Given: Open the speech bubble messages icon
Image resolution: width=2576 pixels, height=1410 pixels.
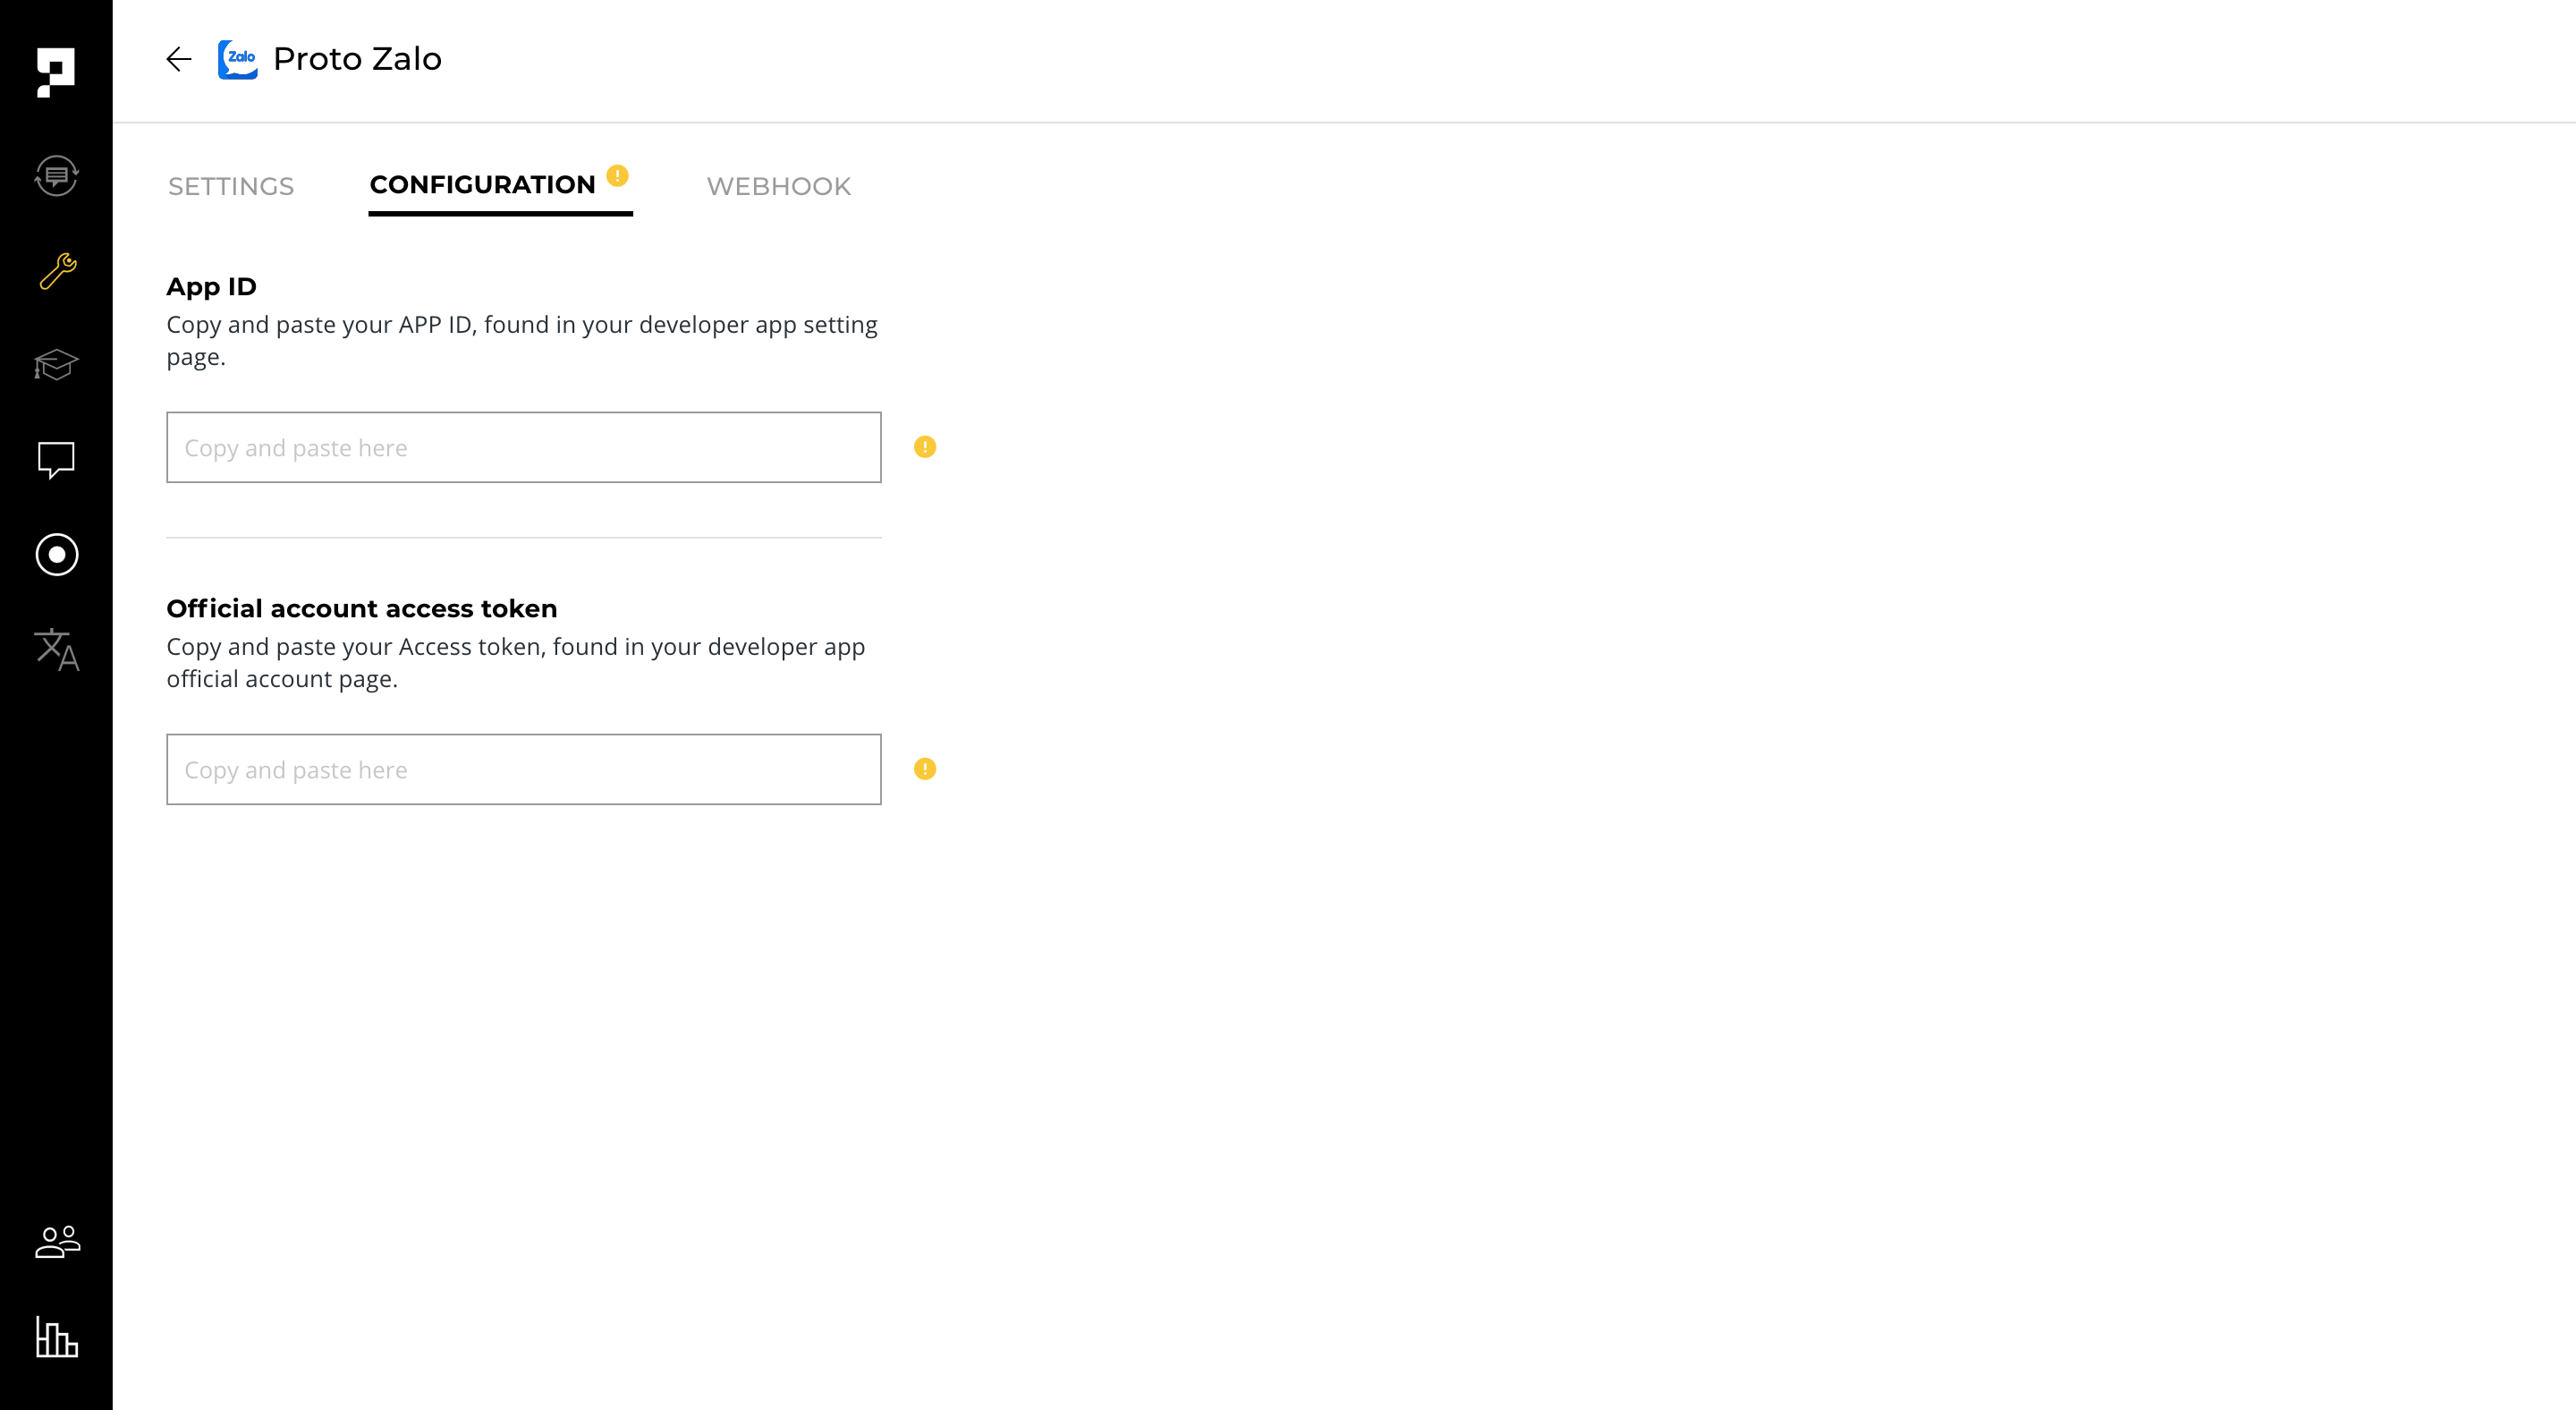Looking at the screenshot, I should [56, 461].
